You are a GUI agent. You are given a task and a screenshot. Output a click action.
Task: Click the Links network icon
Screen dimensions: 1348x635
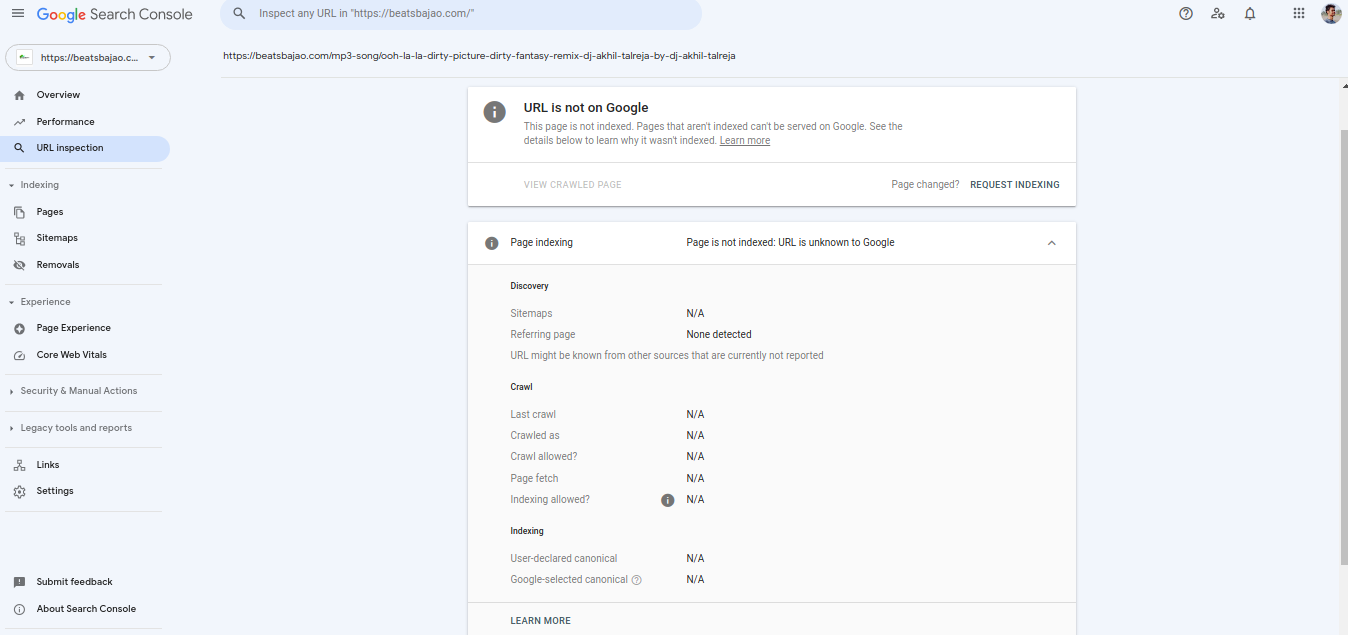pyautogui.click(x=19, y=465)
